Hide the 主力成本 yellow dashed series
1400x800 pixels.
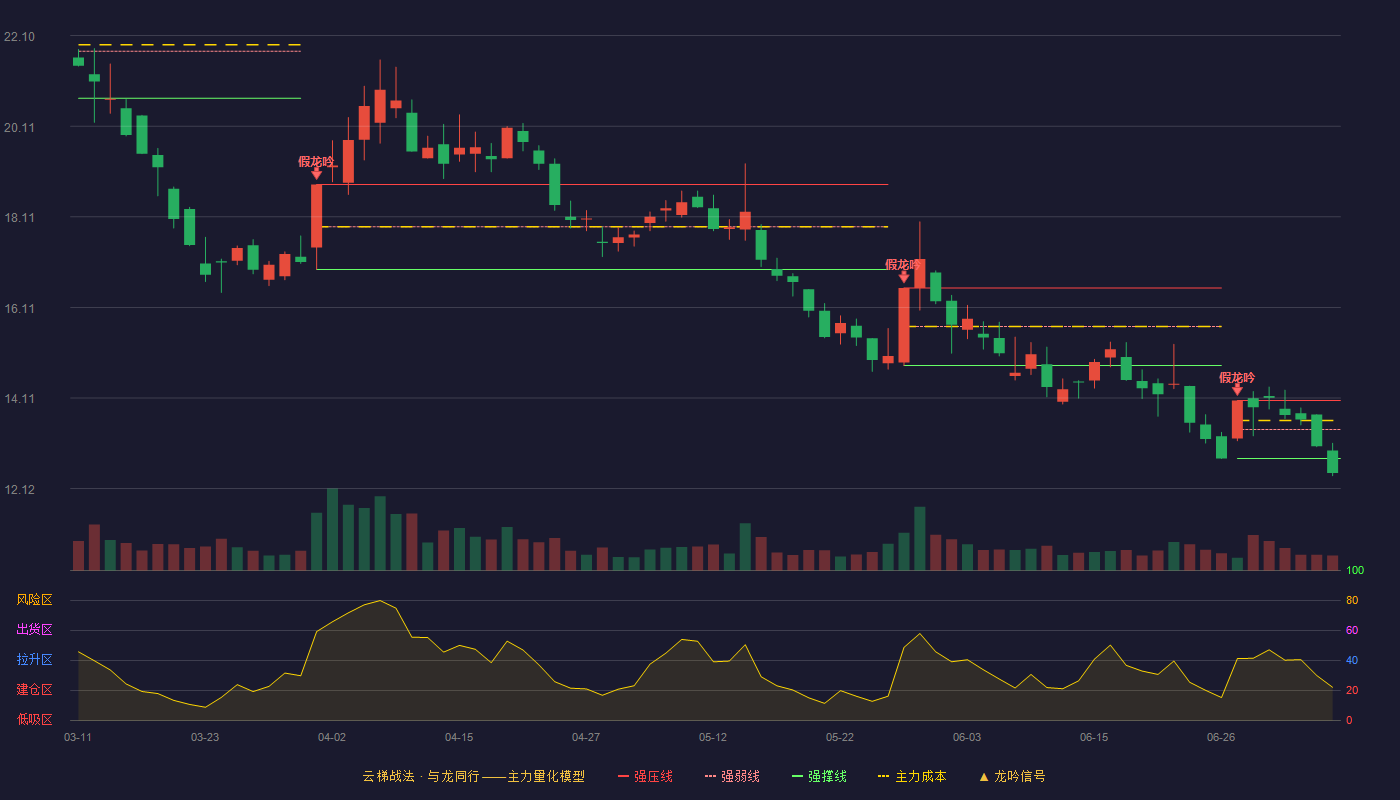tap(912, 776)
